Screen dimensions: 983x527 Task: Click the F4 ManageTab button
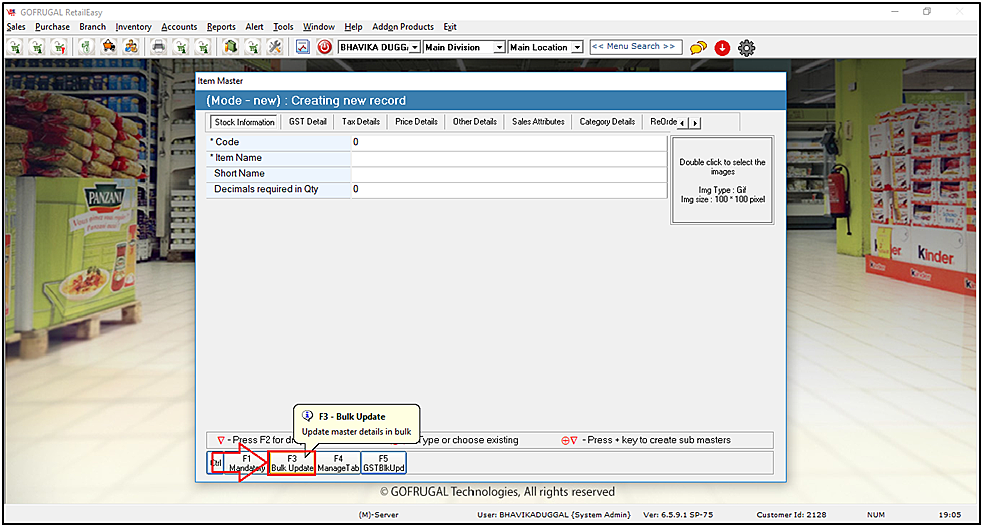point(338,463)
